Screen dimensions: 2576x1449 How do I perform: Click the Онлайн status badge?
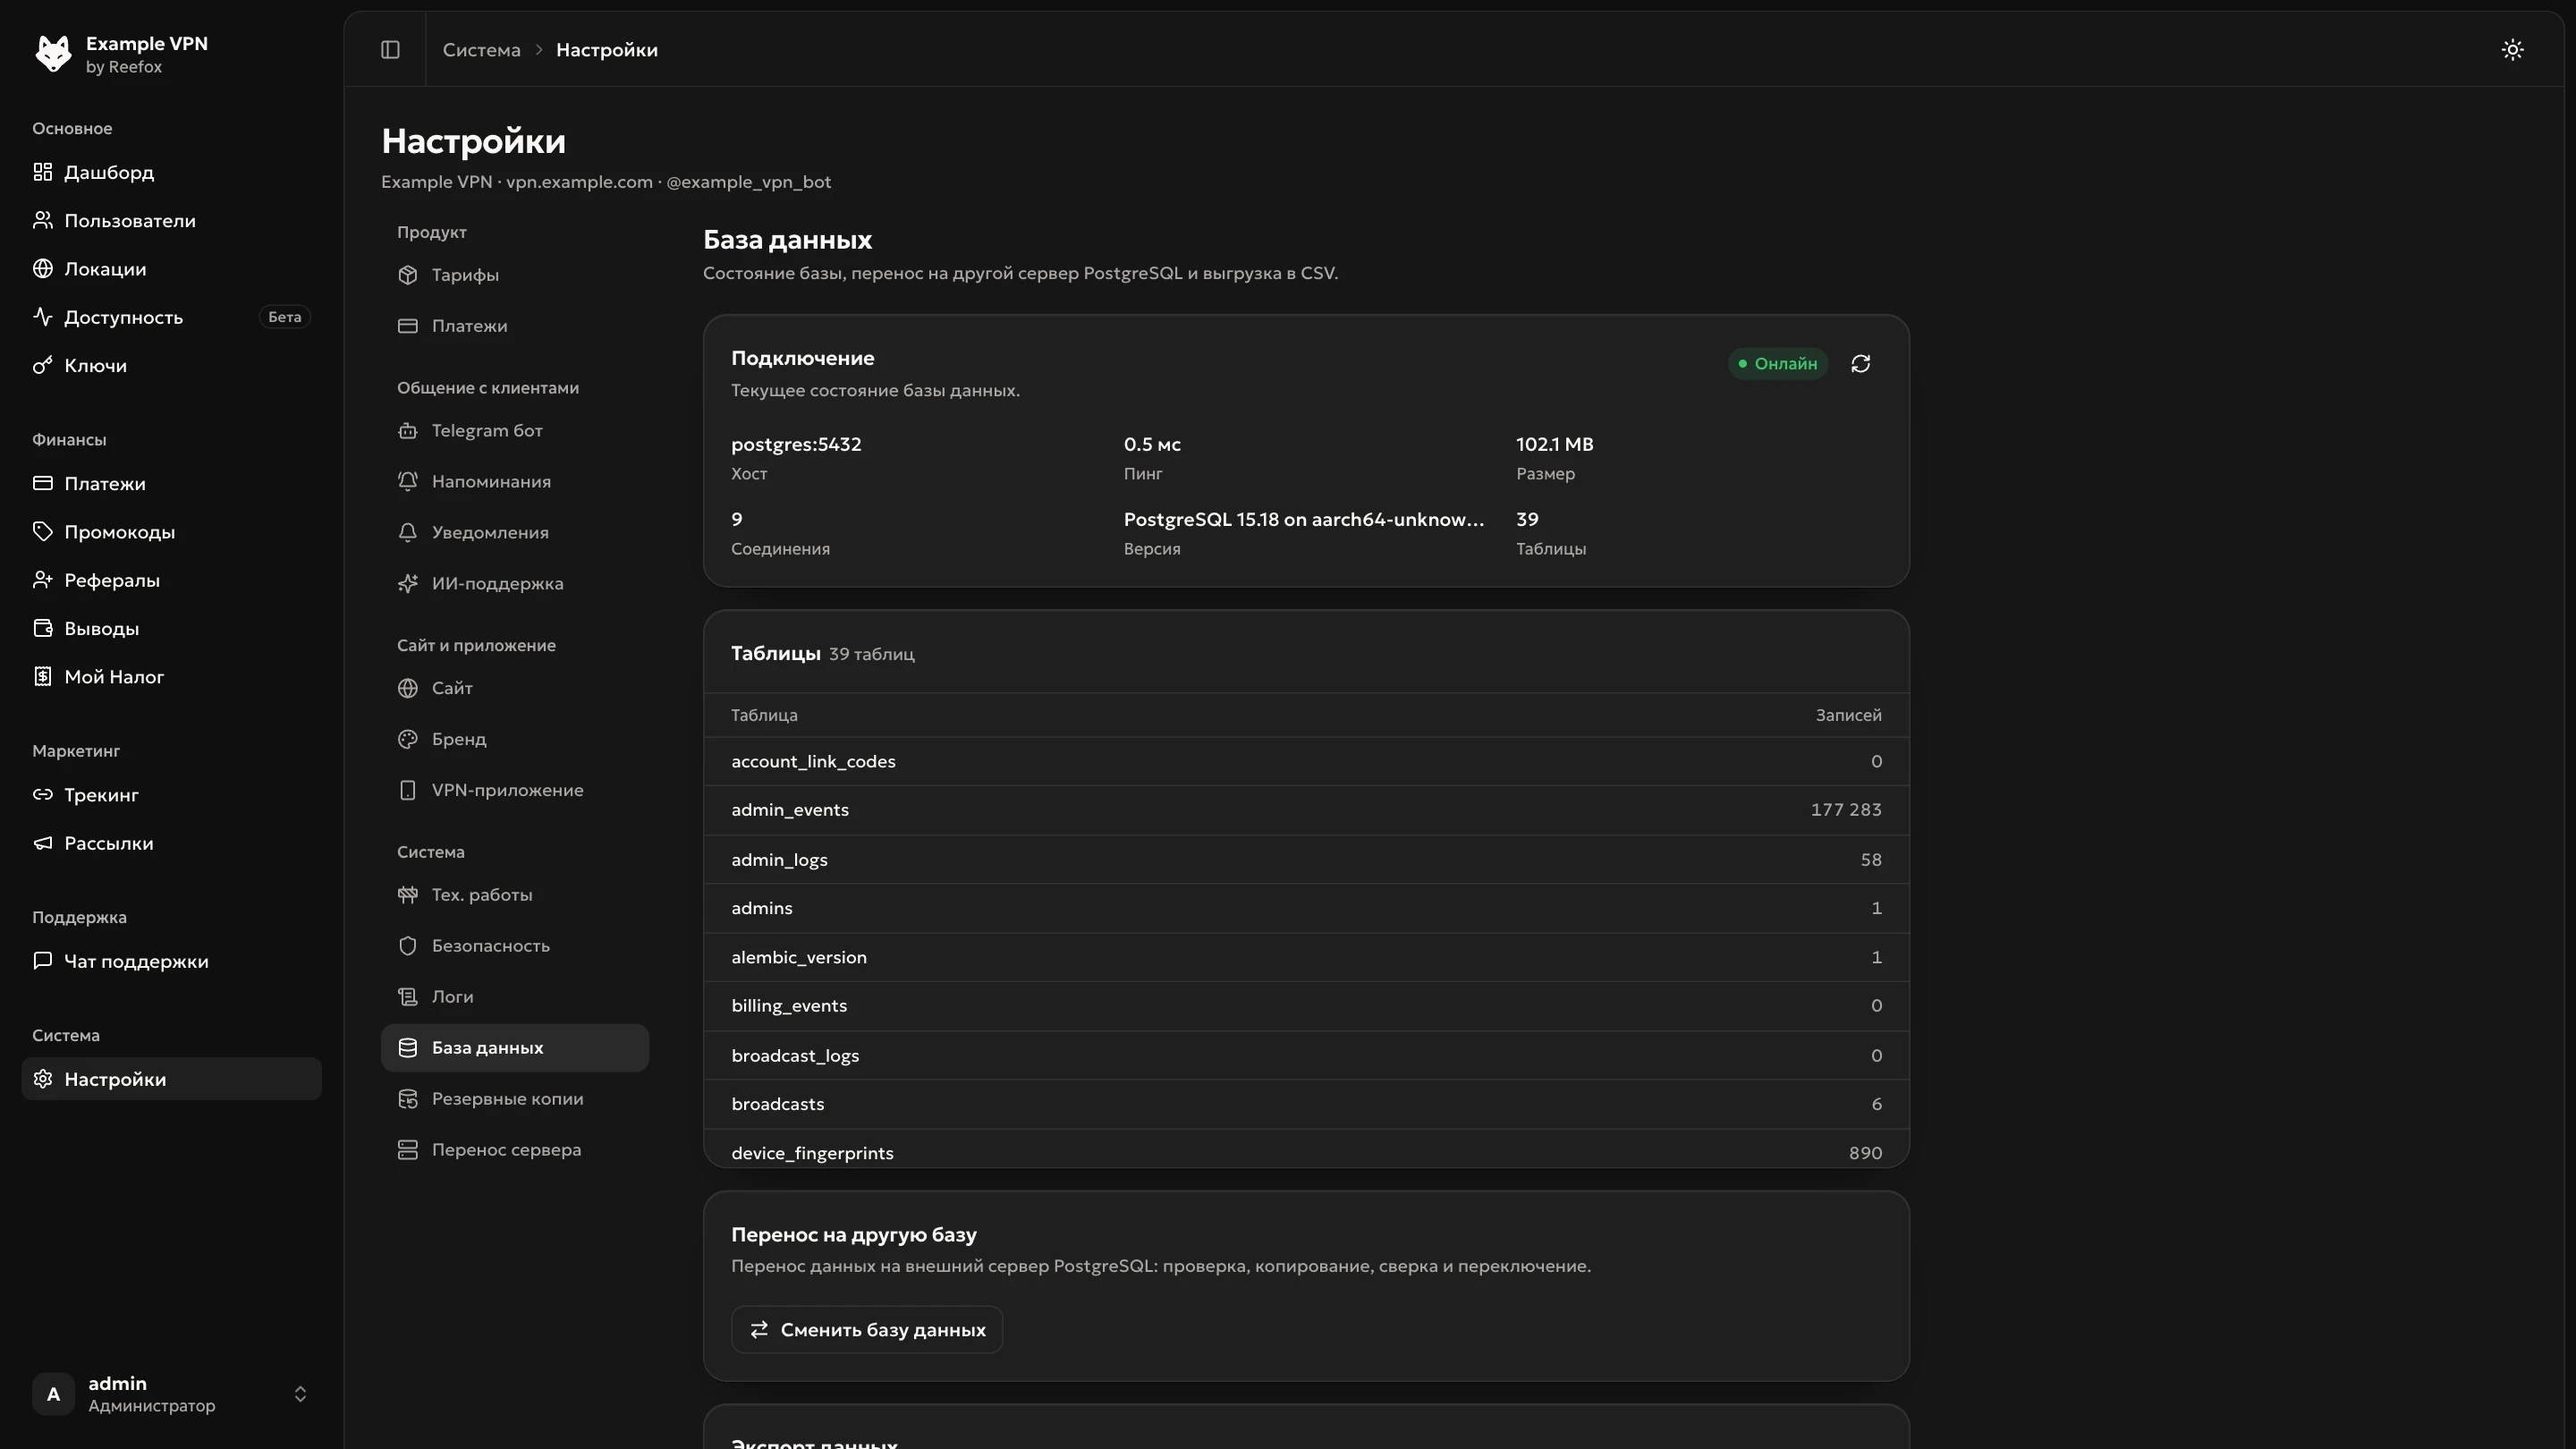click(x=1777, y=363)
